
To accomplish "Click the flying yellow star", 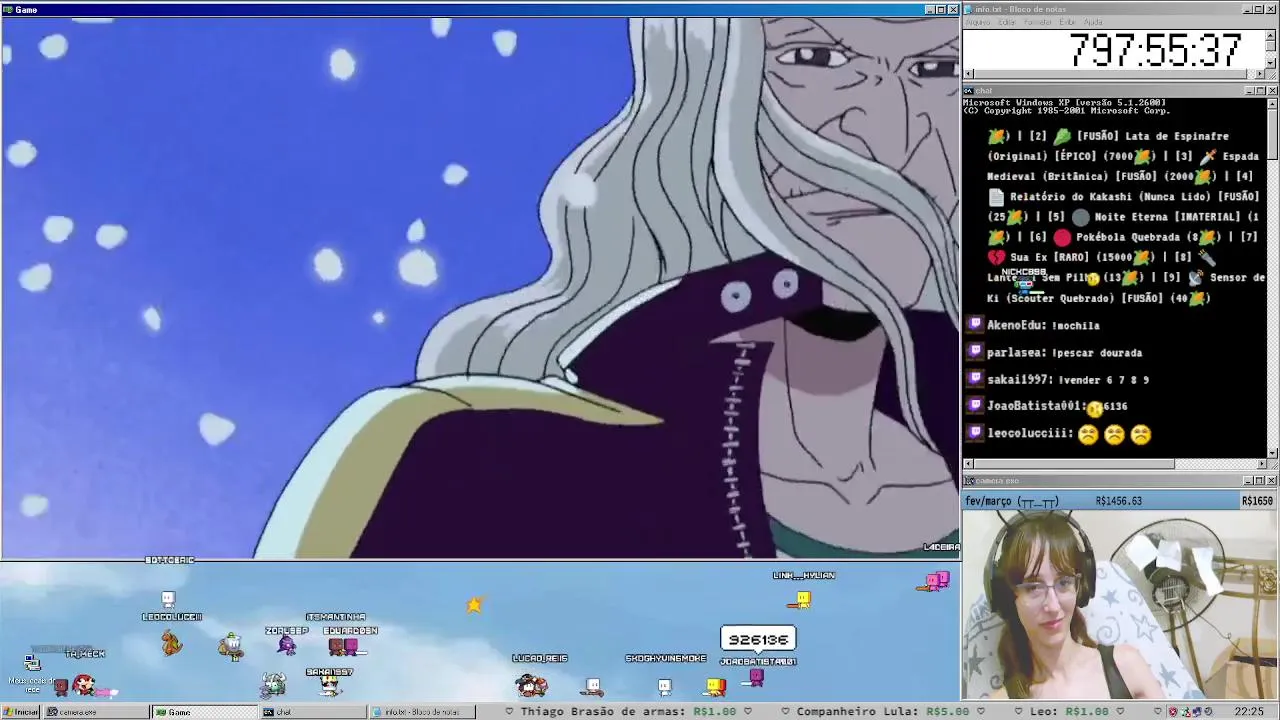I will pos(474,604).
